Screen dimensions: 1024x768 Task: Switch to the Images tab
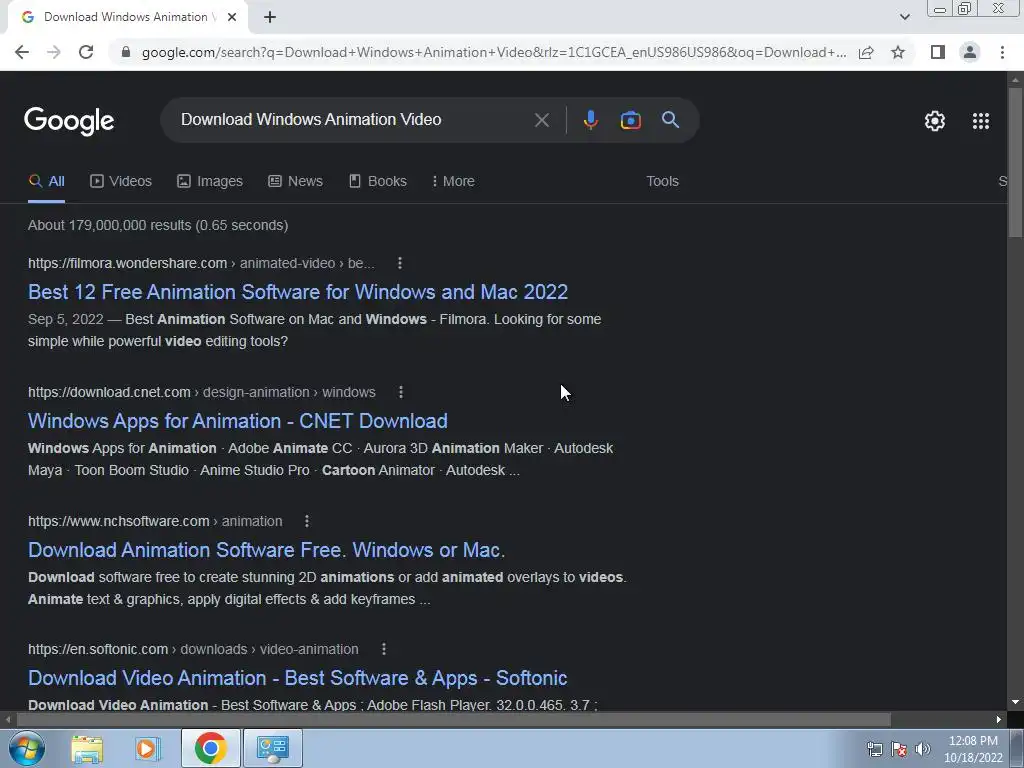click(210, 182)
